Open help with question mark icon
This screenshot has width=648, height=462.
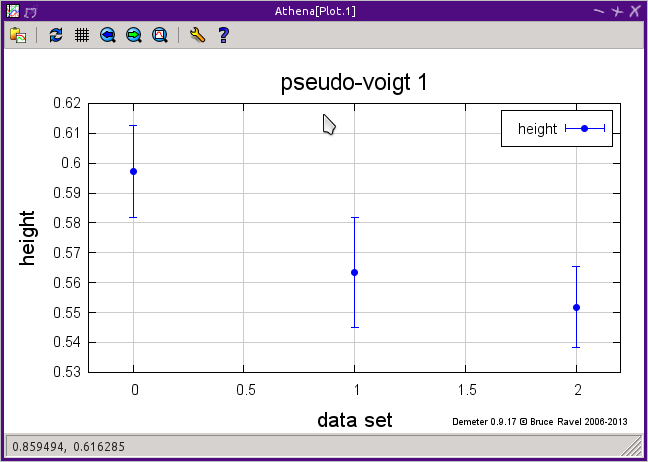pyautogui.click(x=223, y=35)
